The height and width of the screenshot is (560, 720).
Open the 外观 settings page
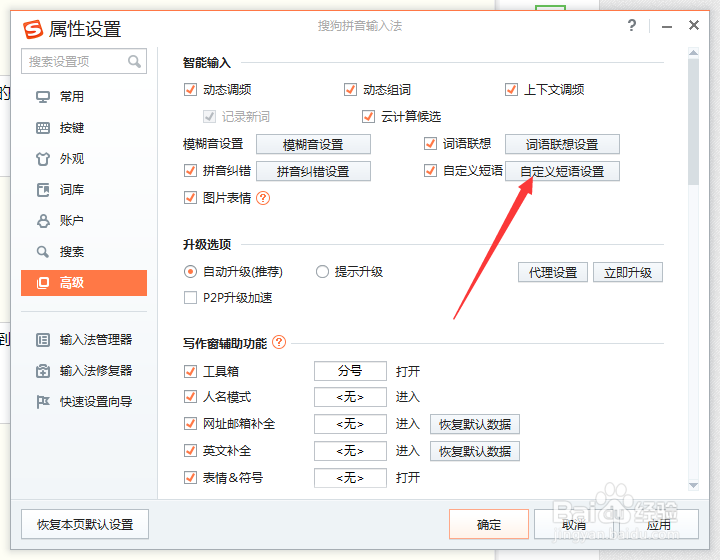pos(84,159)
